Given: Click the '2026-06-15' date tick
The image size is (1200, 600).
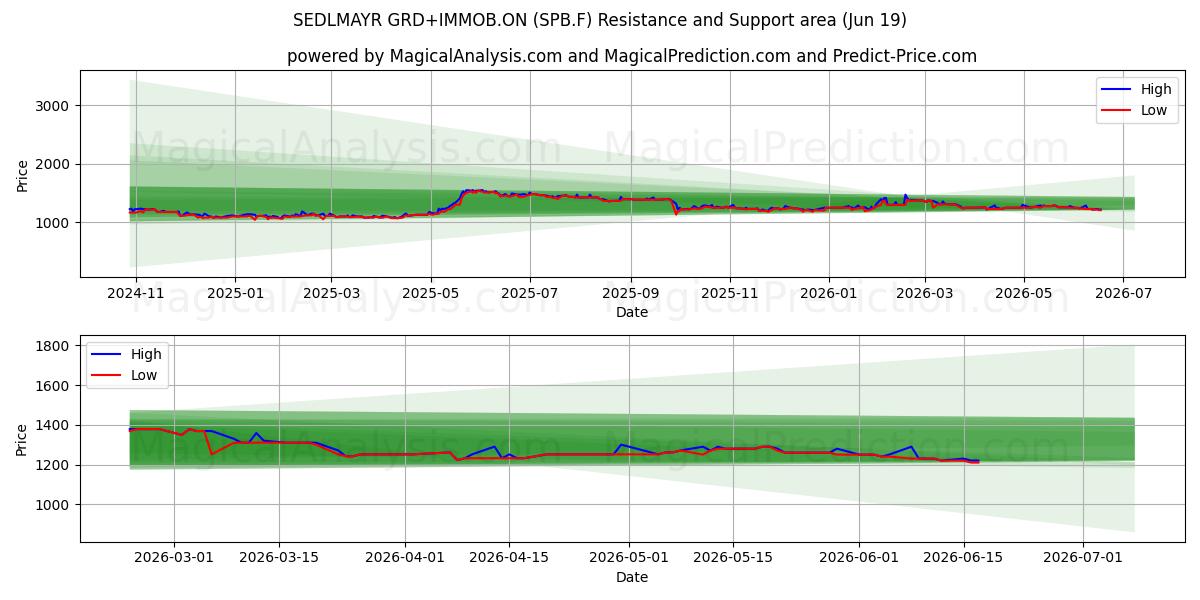Looking at the screenshot, I should (963, 557).
